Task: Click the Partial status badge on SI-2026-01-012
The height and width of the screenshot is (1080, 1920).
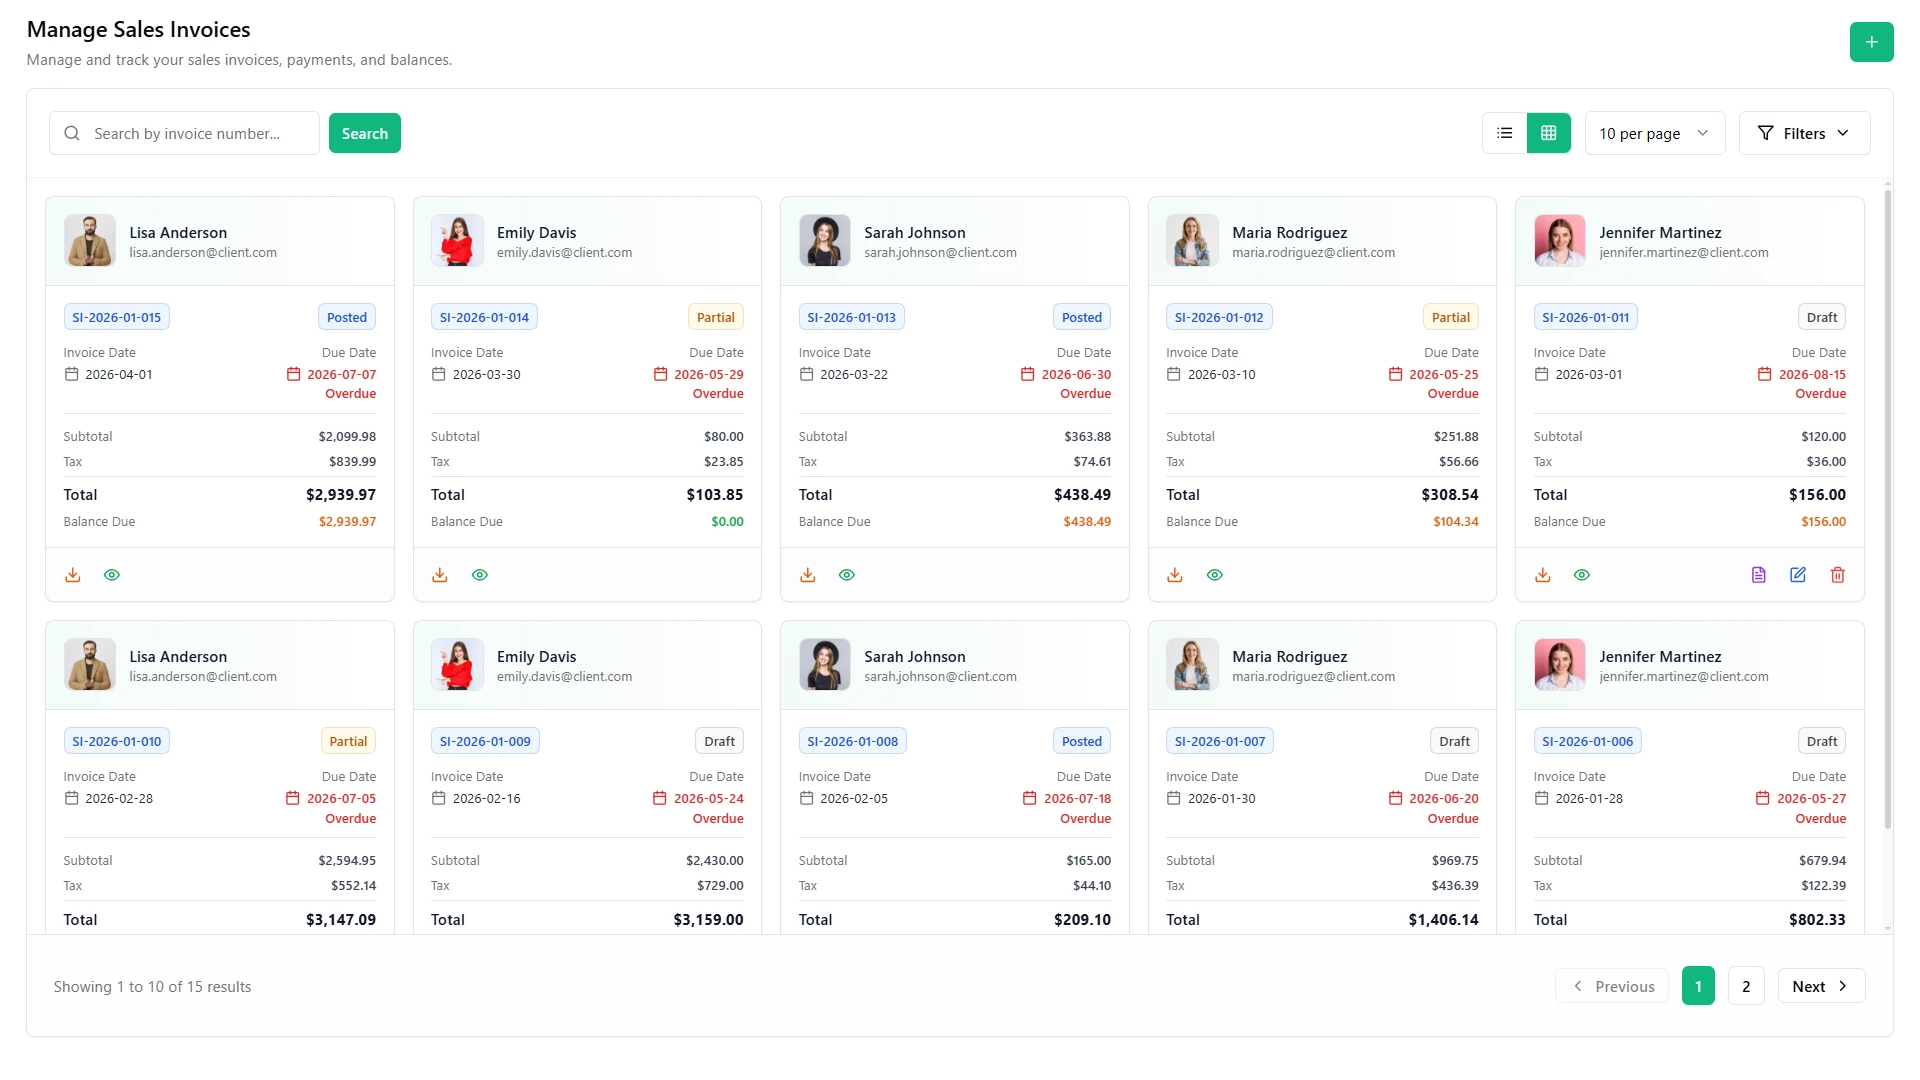Action: coord(1450,317)
